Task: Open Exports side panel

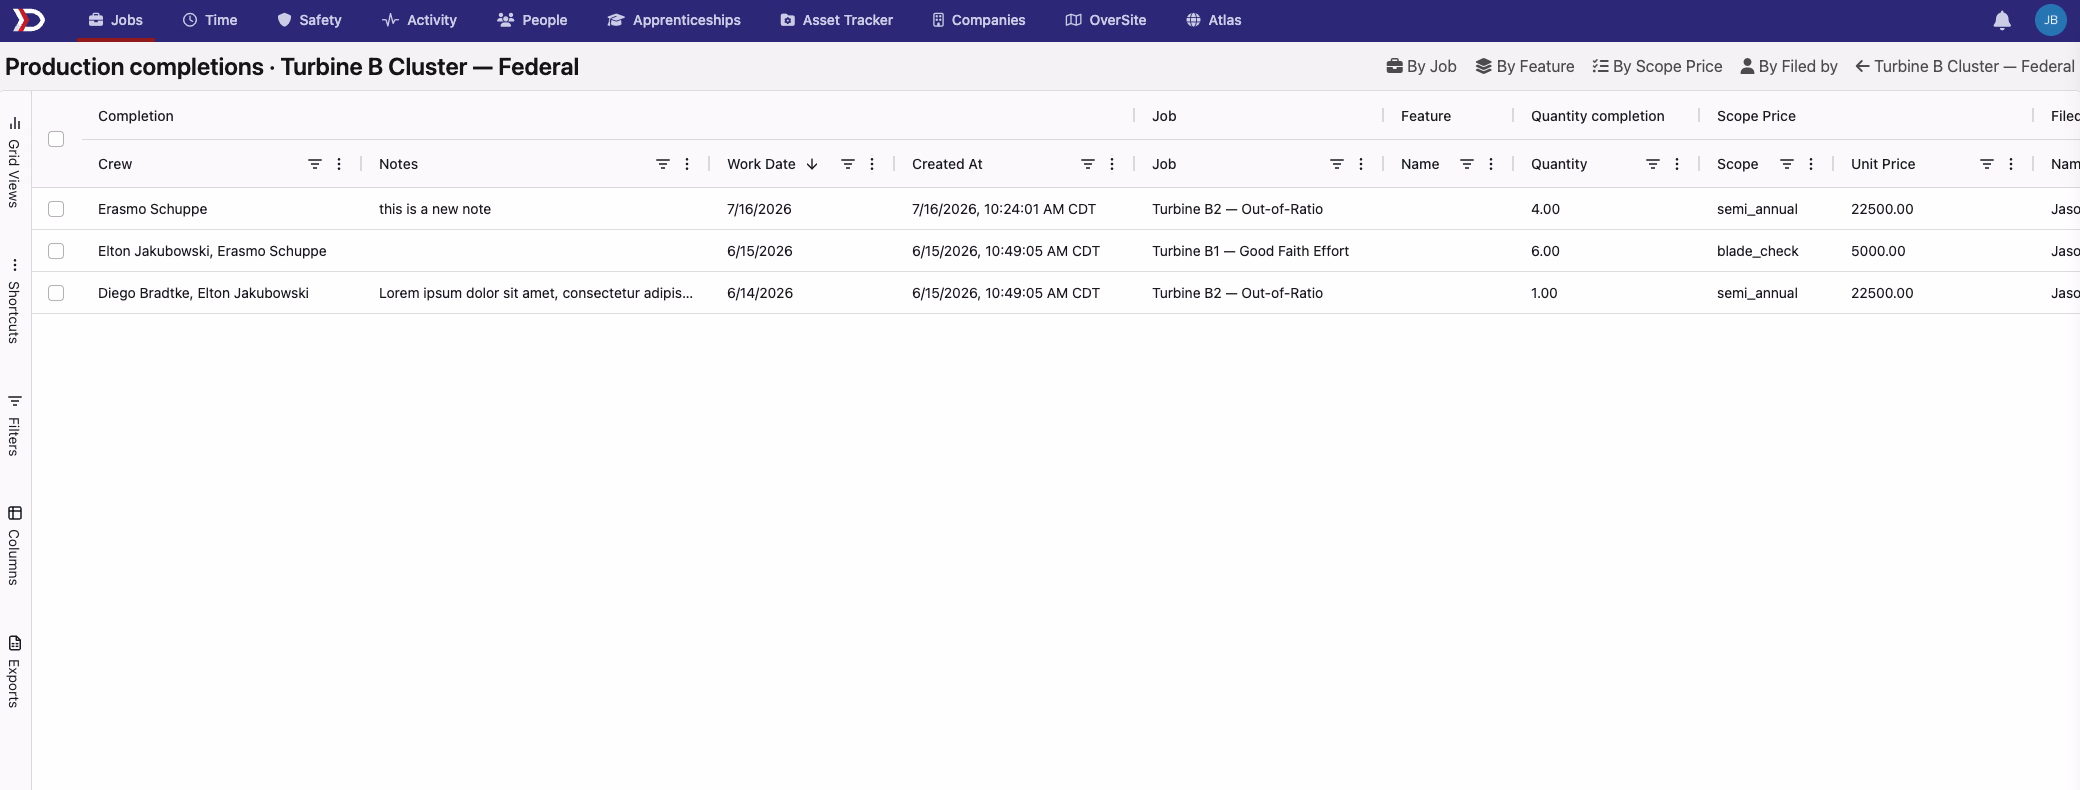Action: 14,672
